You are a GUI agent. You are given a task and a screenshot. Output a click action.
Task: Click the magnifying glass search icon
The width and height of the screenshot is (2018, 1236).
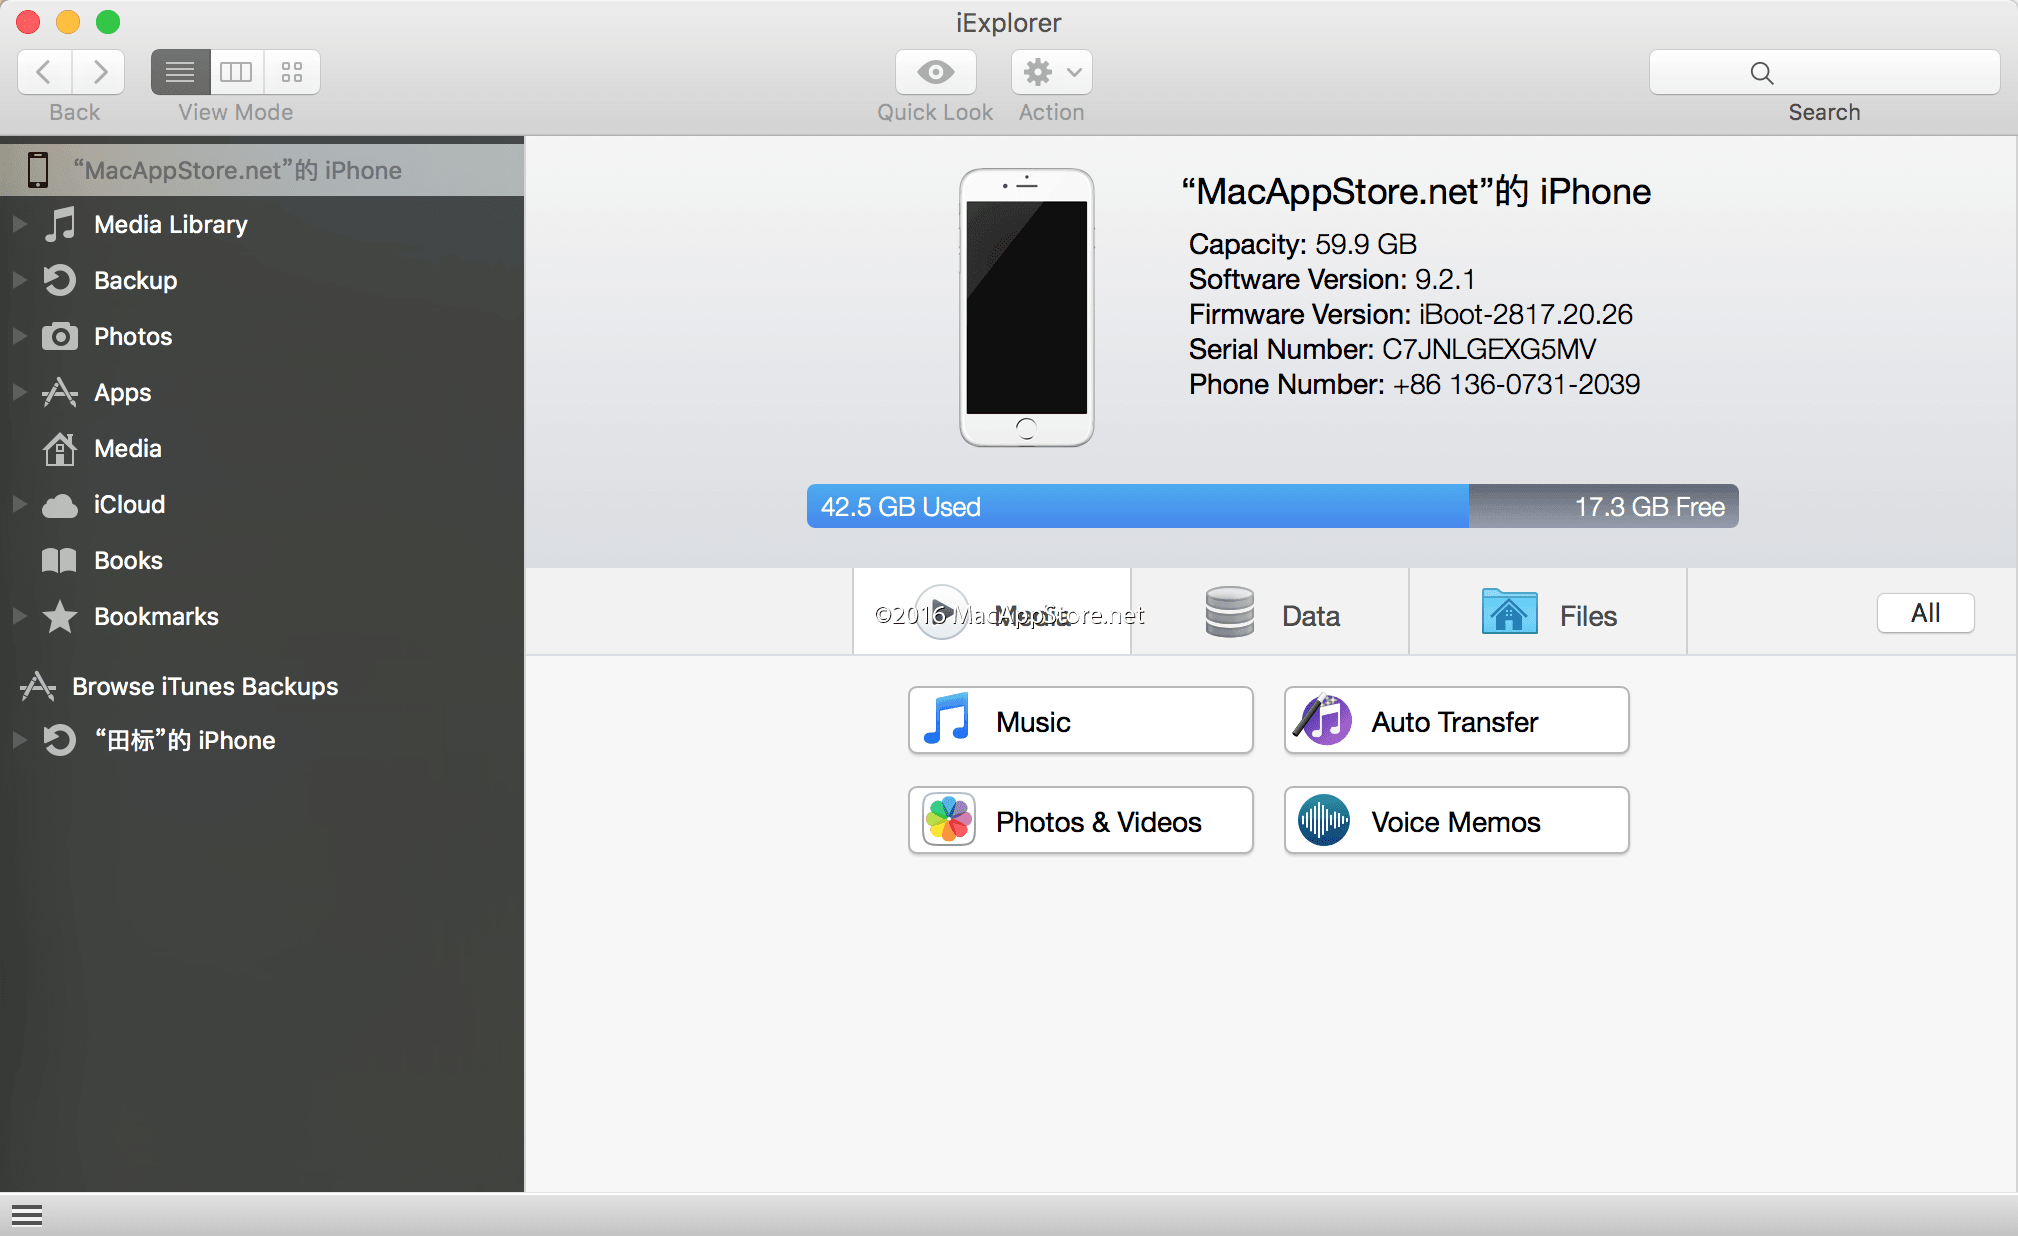[1762, 73]
